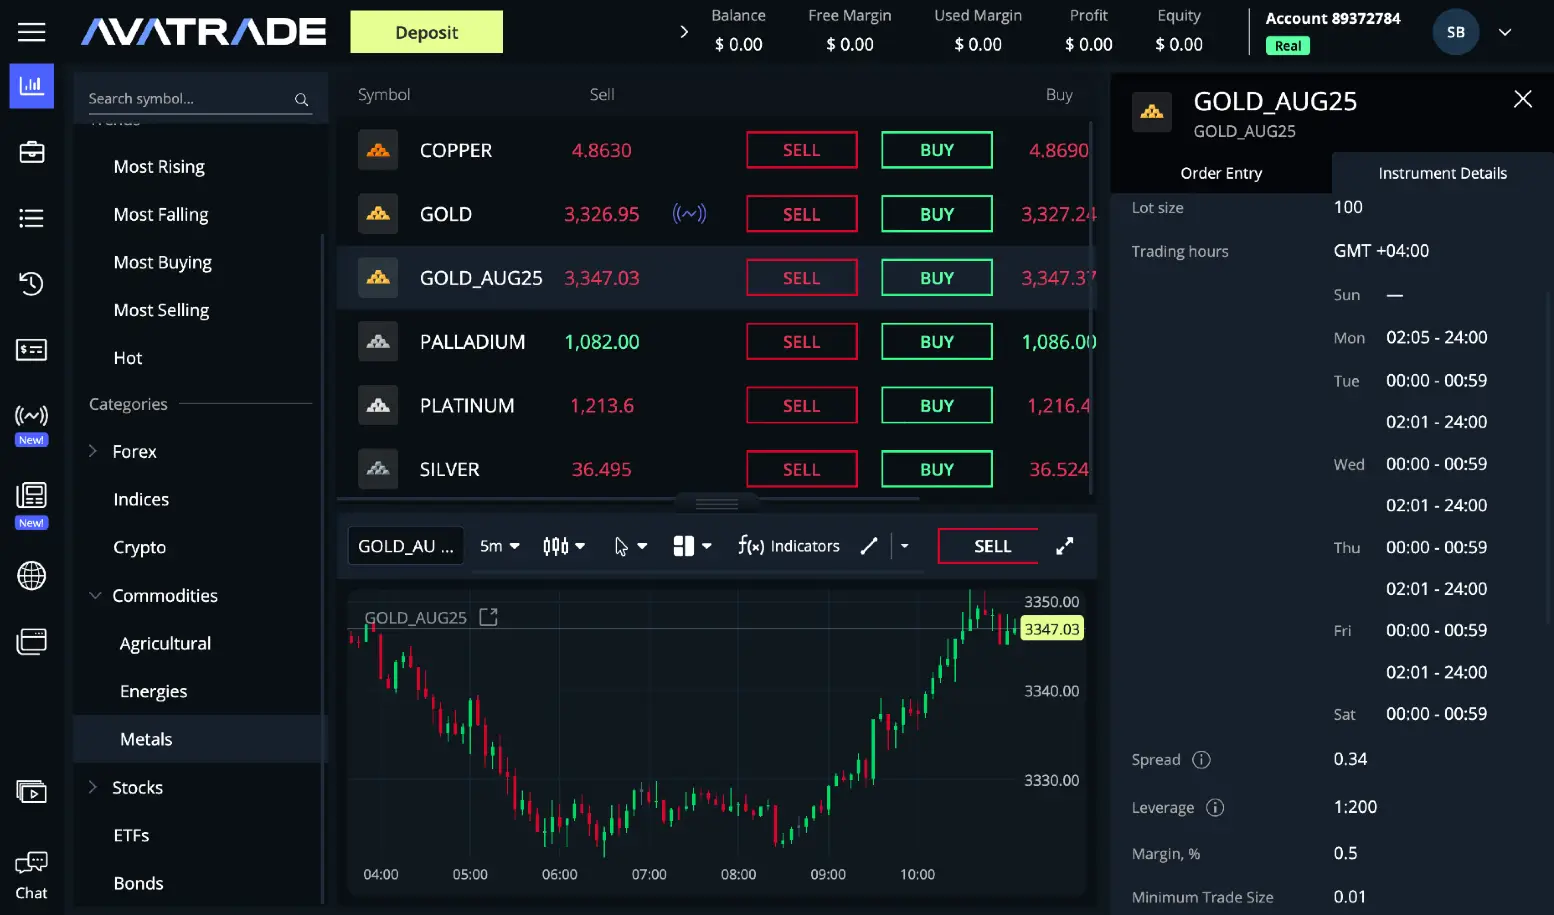
Task: Click the search magnifier icon
Action: (301, 99)
